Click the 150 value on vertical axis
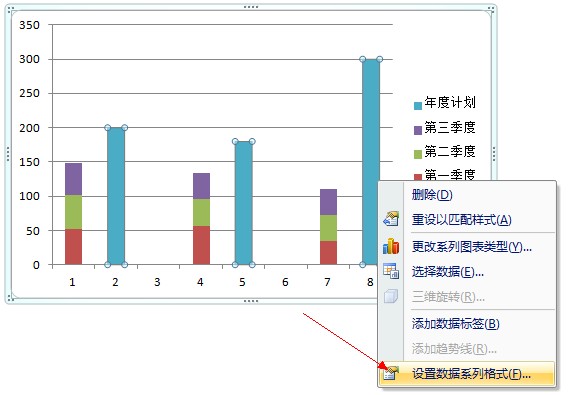Image resolution: width=581 pixels, height=395 pixels. 29,162
